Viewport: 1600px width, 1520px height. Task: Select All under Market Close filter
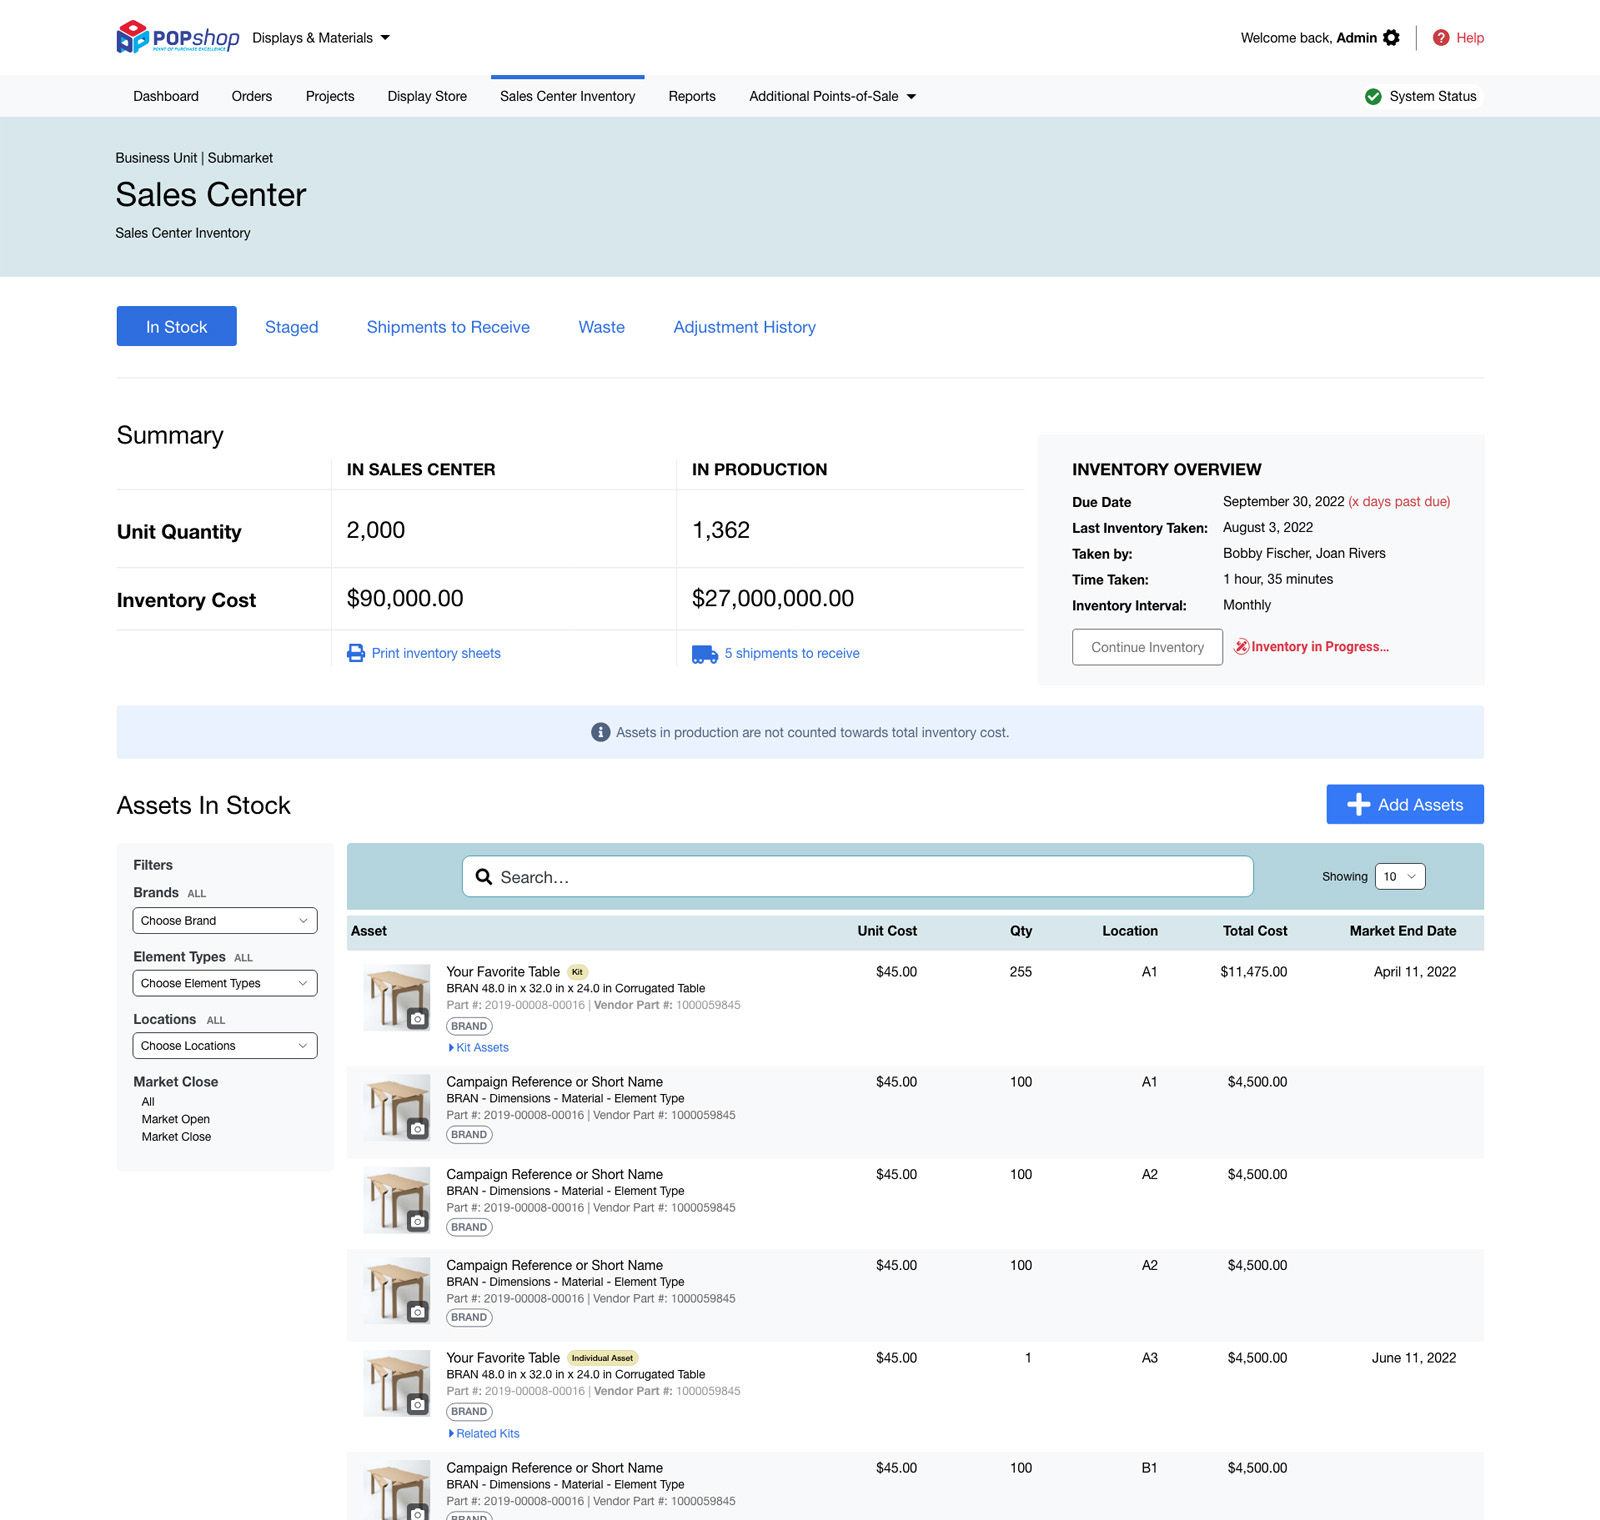[x=148, y=1102]
